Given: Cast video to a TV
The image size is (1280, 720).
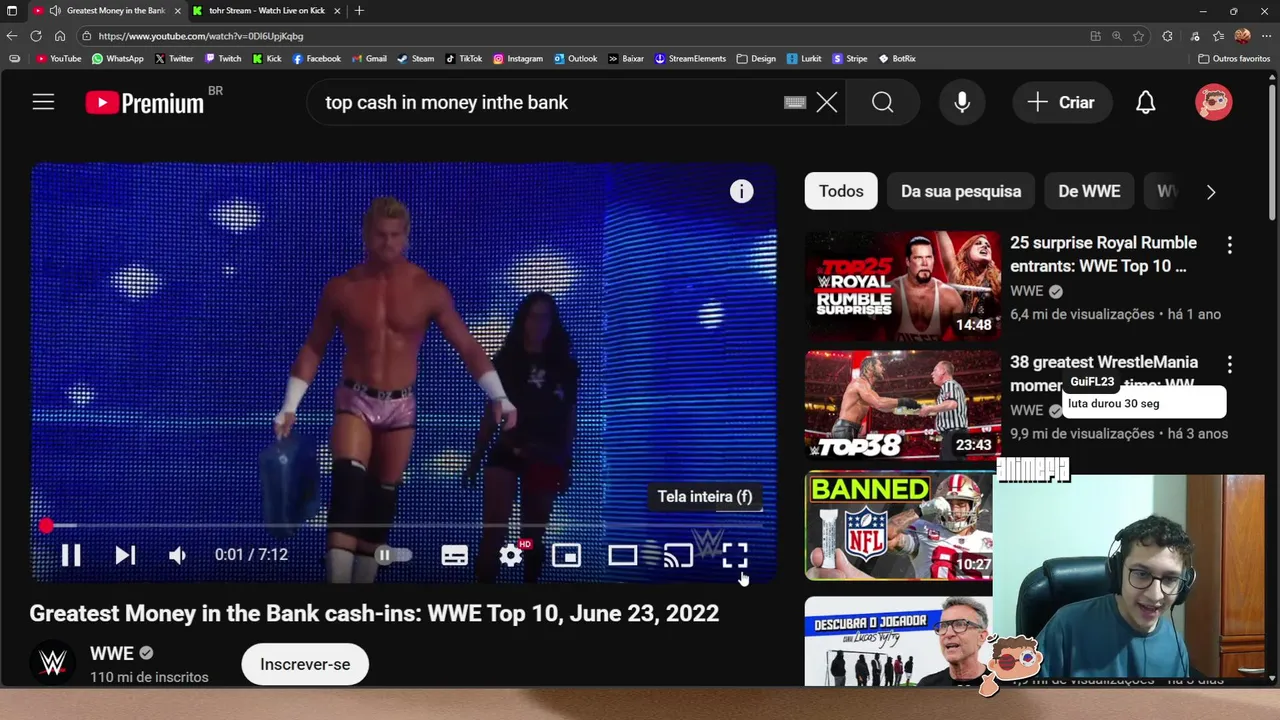Looking at the screenshot, I should pos(679,555).
